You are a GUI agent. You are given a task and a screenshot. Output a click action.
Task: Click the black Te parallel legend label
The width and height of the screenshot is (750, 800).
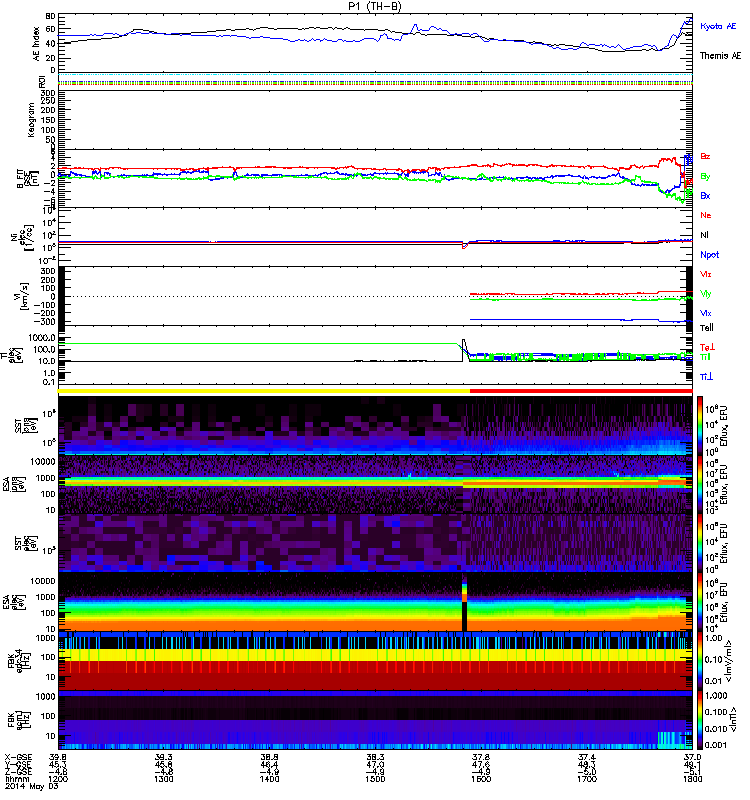coord(706,328)
